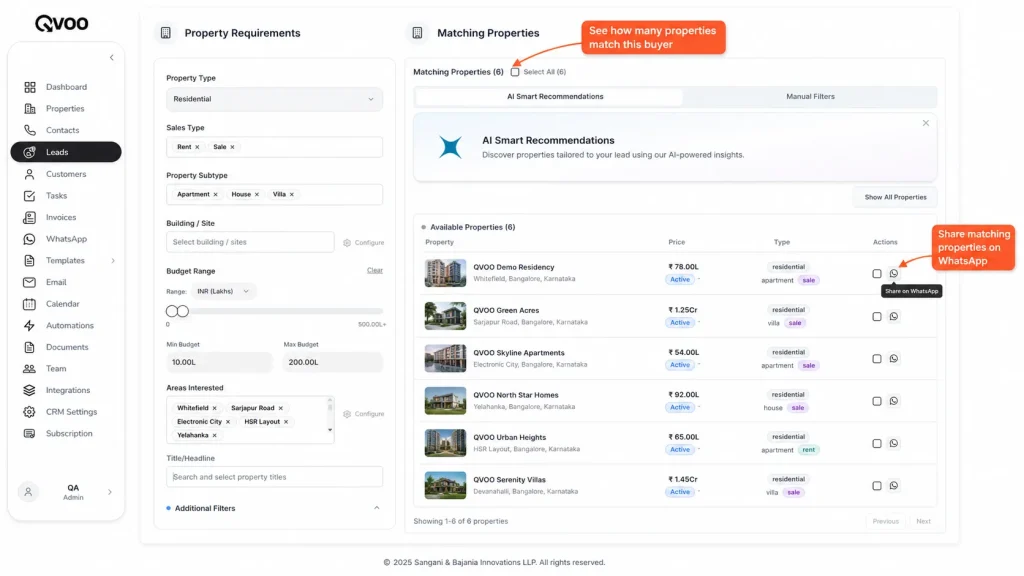This screenshot has width=1024, height=576.
Task: Click the Title/Headline search field
Action: (x=274, y=477)
